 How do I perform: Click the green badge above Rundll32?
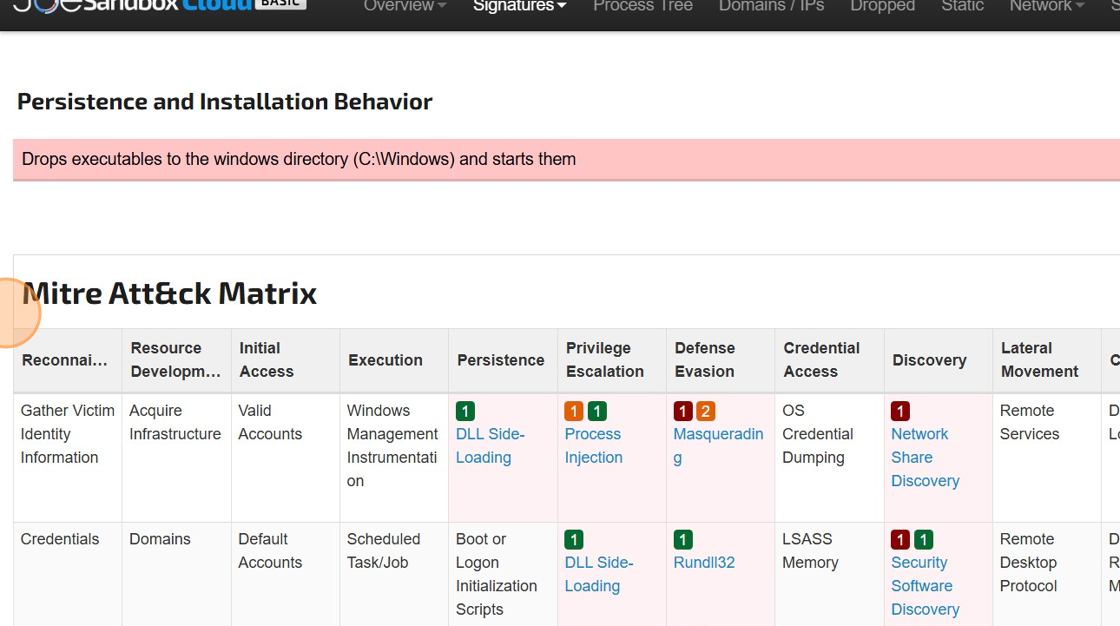click(x=683, y=539)
